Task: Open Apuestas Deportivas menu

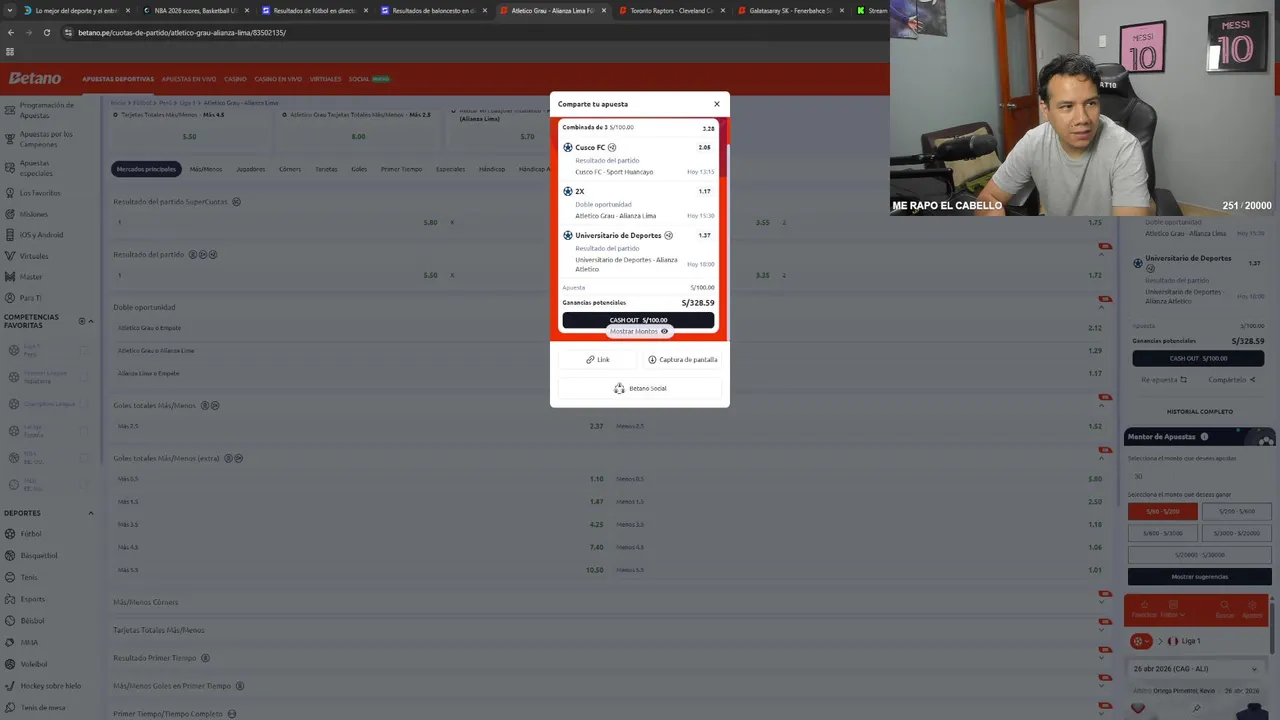Action: tap(118, 79)
